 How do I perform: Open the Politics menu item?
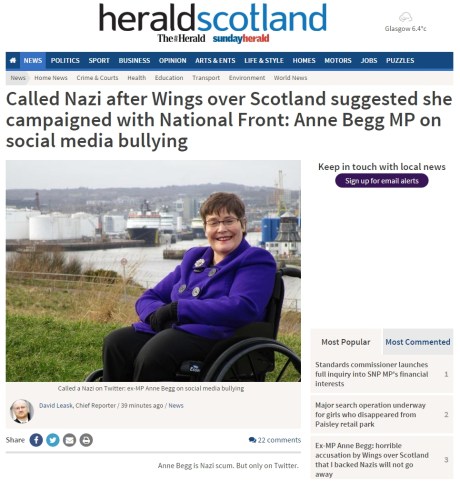tap(65, 61)
